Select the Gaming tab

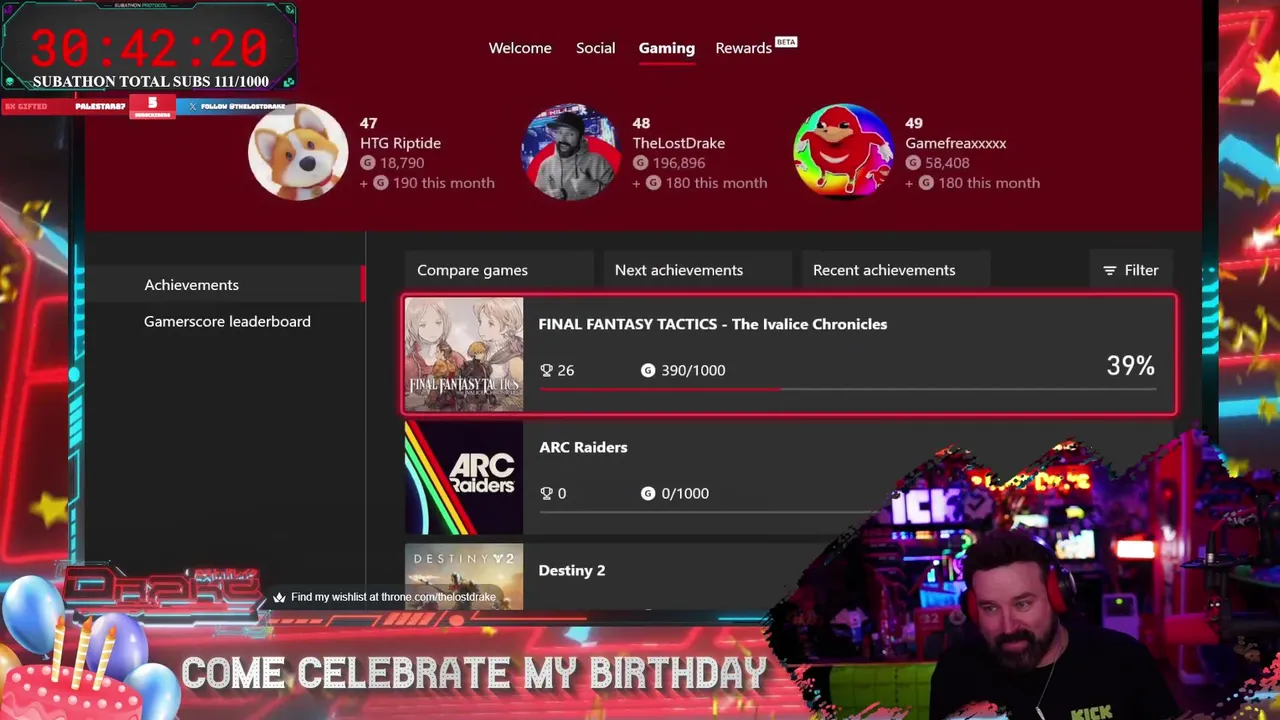(666, 48)
